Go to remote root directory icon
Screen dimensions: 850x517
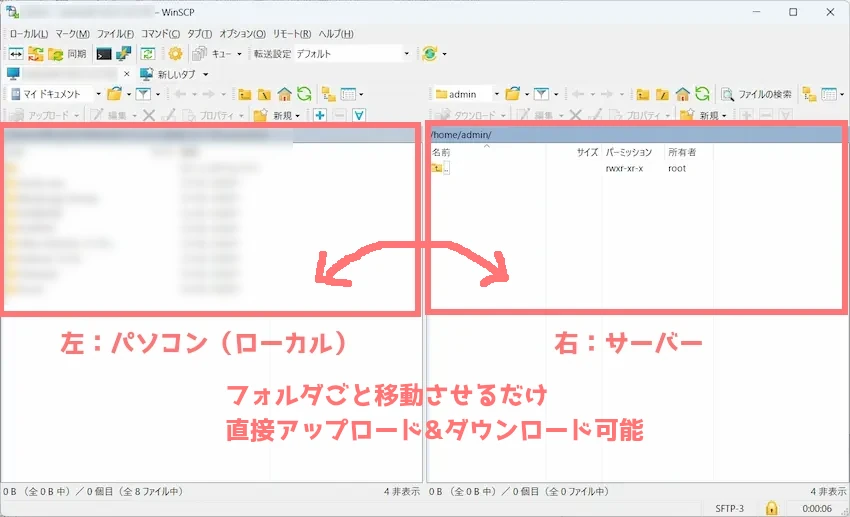[x=662, y=94]
